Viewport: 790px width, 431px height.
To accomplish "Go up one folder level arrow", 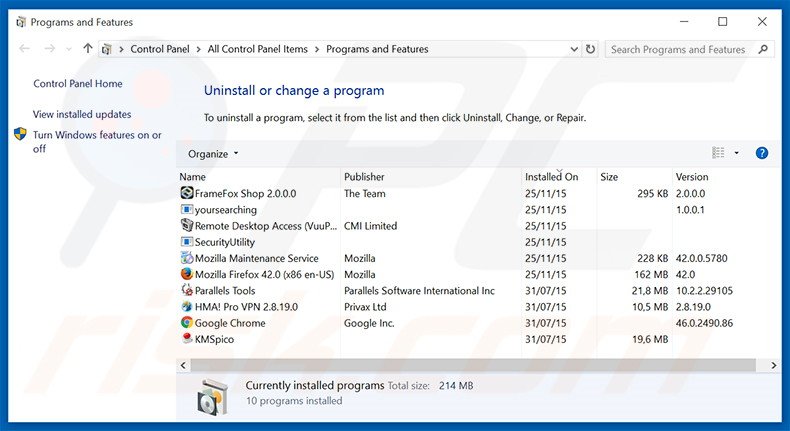I will (88, 48).
